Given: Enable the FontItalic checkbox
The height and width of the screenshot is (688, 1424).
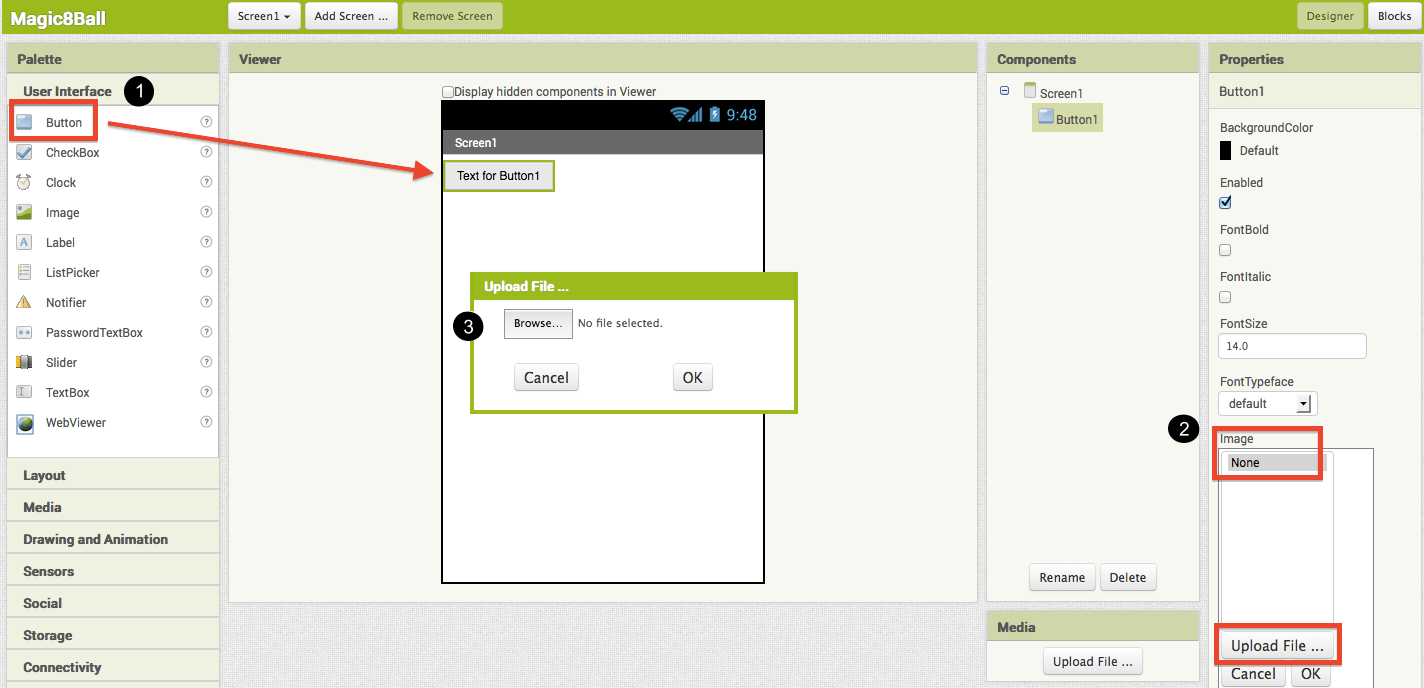Looking at the screenshot, I should pos(1225,297).
